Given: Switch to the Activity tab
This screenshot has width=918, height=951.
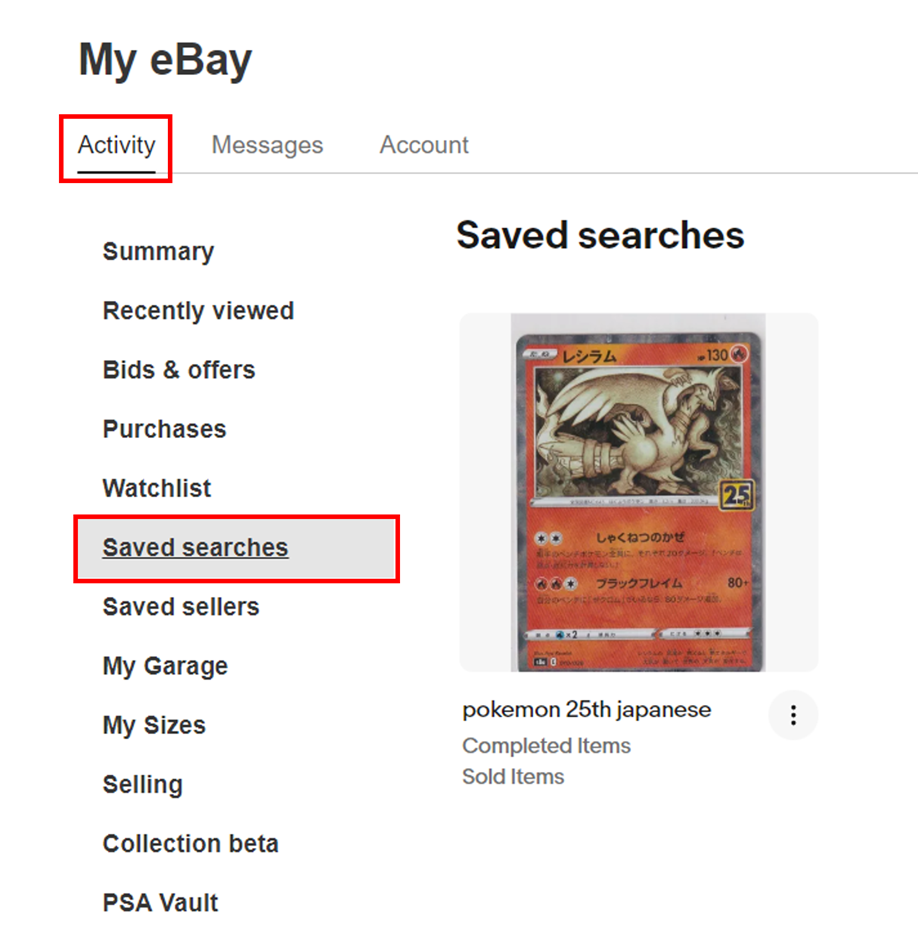Looking at the screenshot, I should [117, 146].
